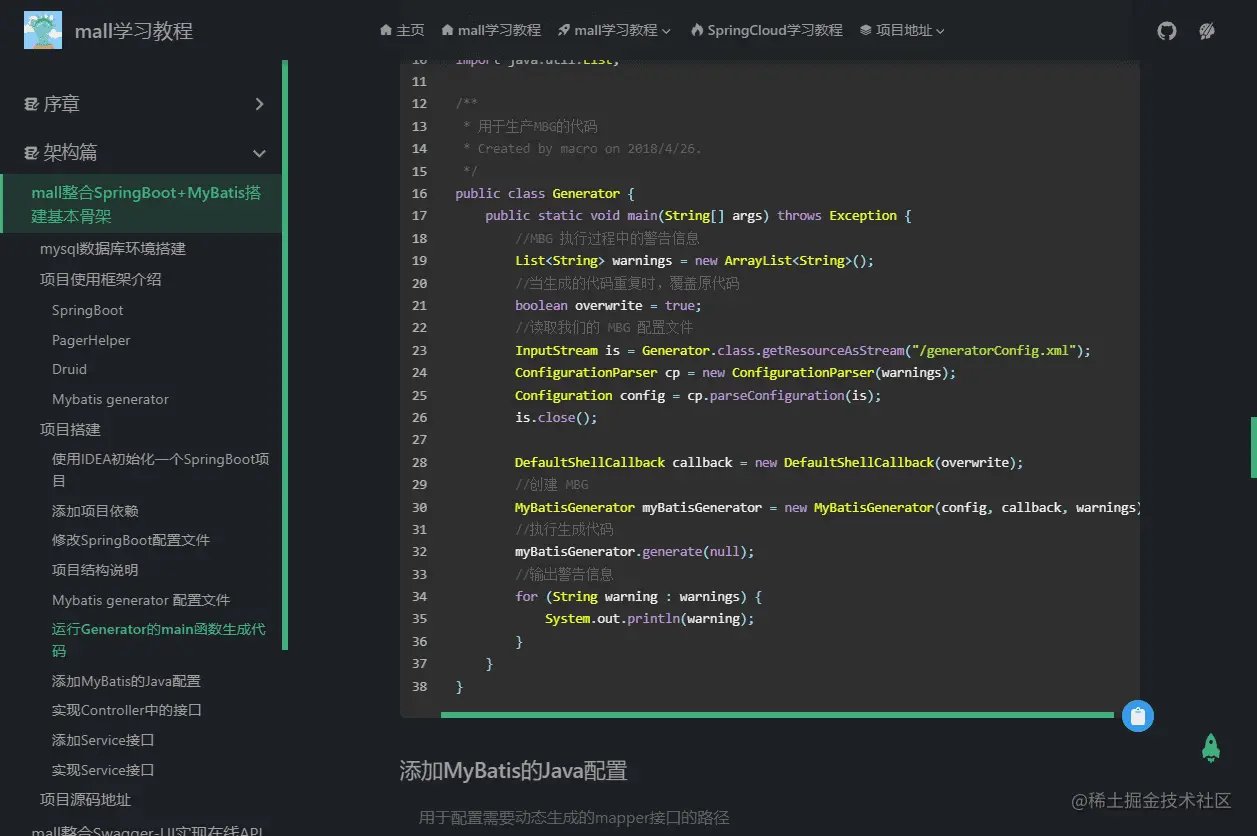Click the code block horizontal scrollbar
Image resolution: width=1257 pixels, height=836 pixels.
[777, 715]
